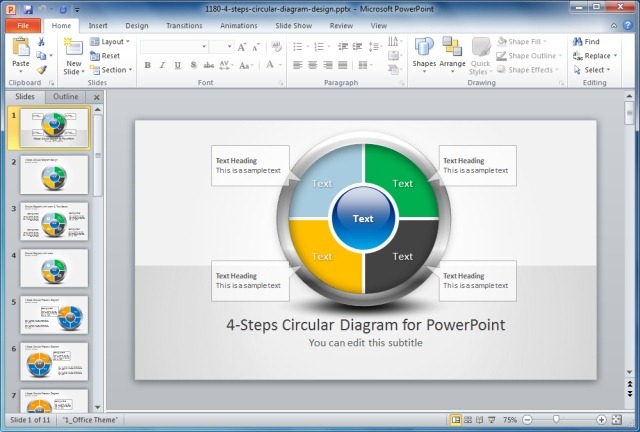Screen dimensions: 640x432
Task: Zoom in with plus button
Action: coord(601,419)
